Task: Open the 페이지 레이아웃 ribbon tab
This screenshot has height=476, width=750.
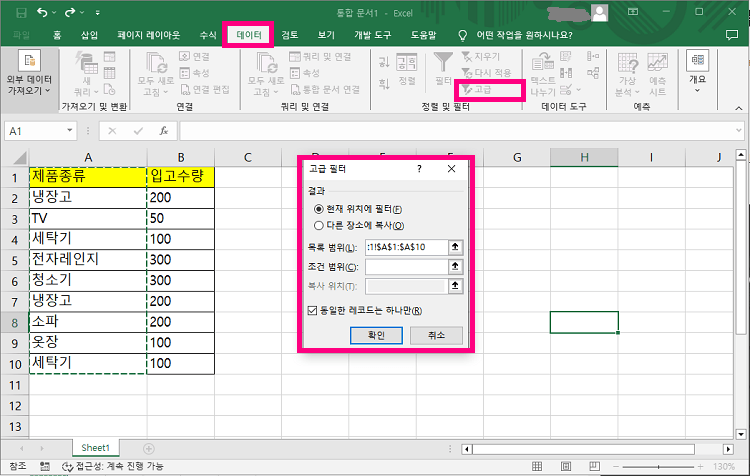Action: [x=148, y=35]
